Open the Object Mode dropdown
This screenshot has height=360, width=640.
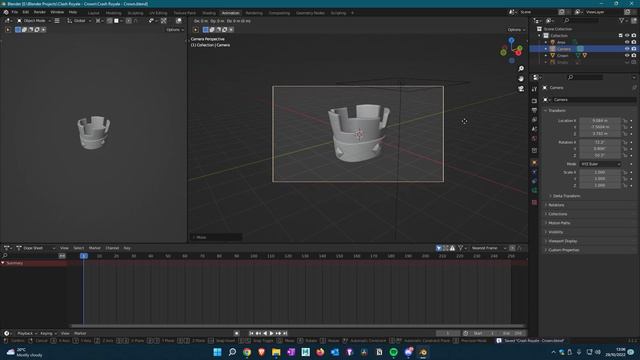pos(34,21)
